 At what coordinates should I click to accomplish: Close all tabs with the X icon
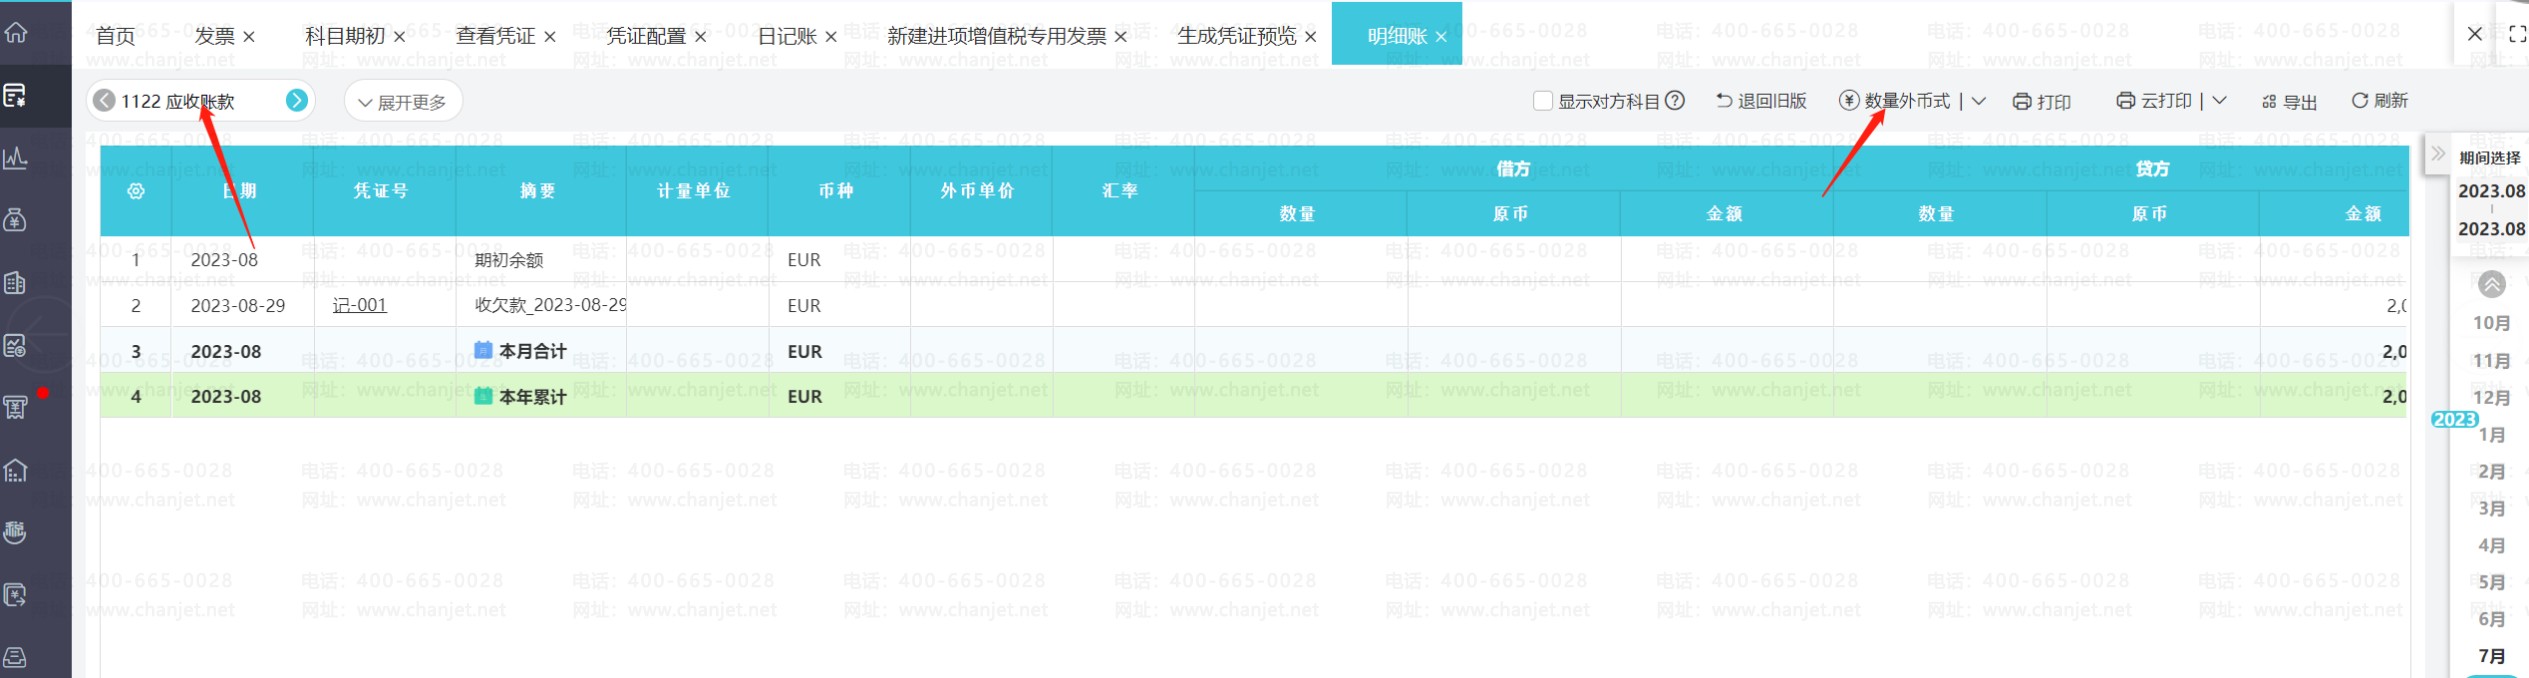tap(2475, 34)
